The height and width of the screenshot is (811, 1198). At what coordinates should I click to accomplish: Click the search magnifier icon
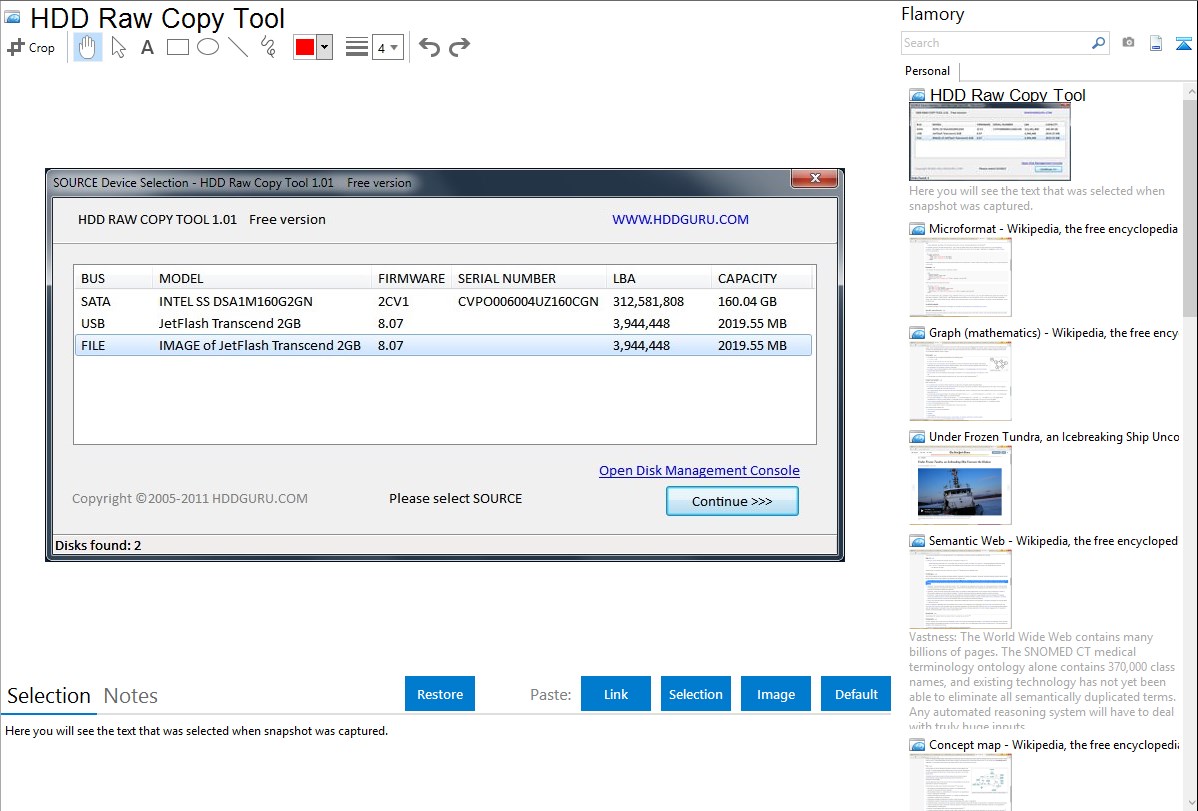click(1098, 43)
